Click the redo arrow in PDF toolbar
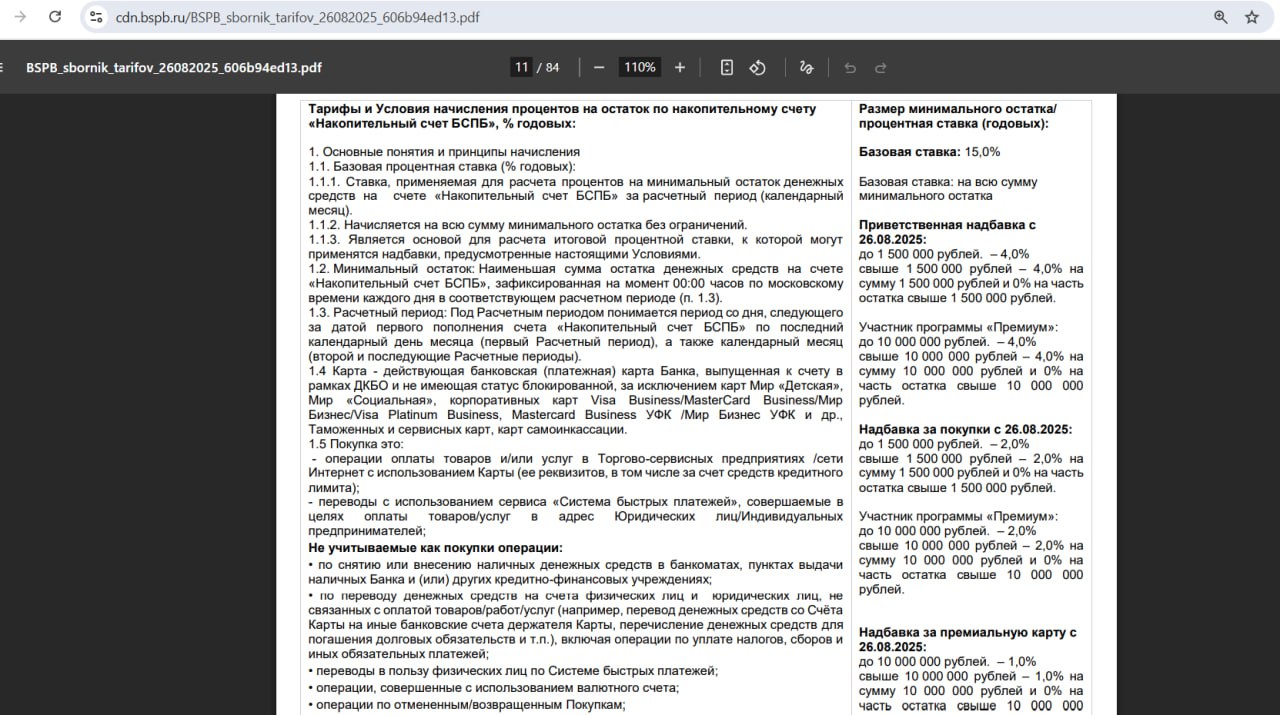Image resolution: width=1280 pixels, height=715 pixels. tap(881, 67)
